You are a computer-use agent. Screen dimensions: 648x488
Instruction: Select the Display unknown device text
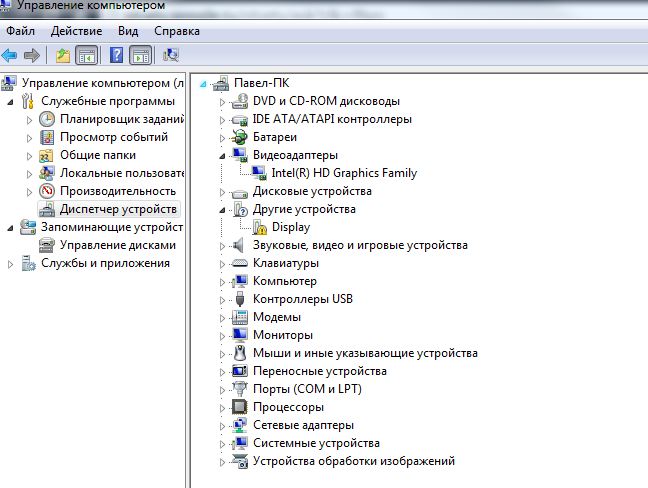pyautogui.click(x=291, y=227)
